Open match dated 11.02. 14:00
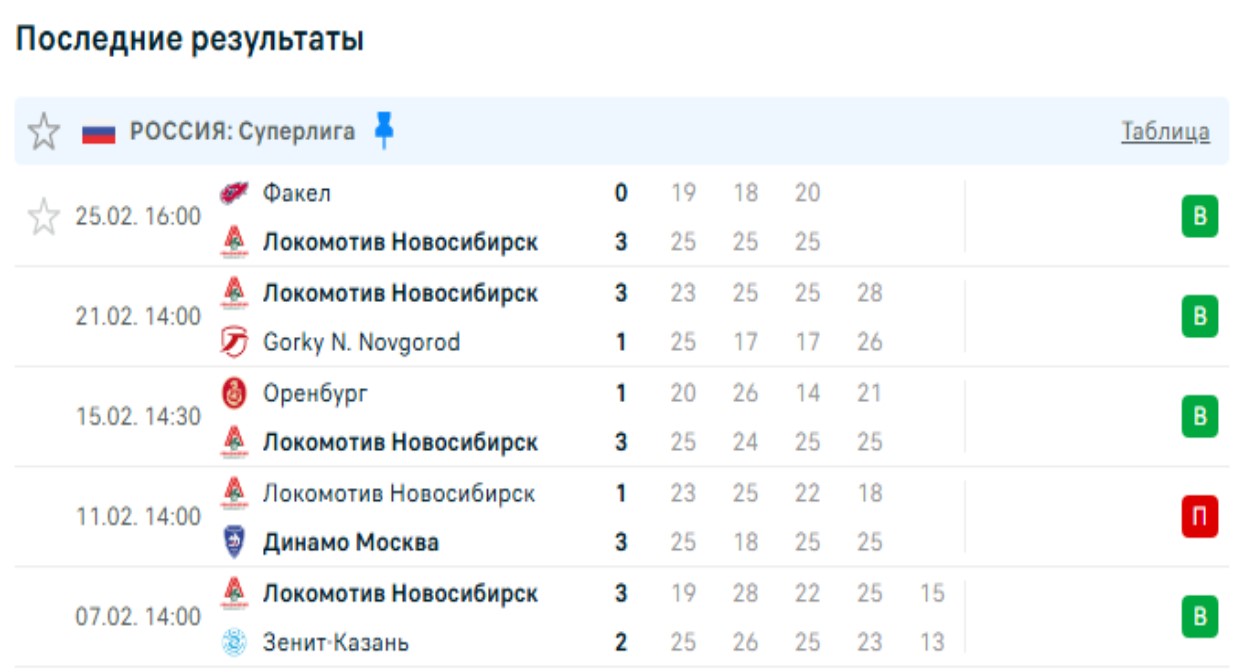Viewport: 1244px width, 672px height. click(x=138, y=517)
